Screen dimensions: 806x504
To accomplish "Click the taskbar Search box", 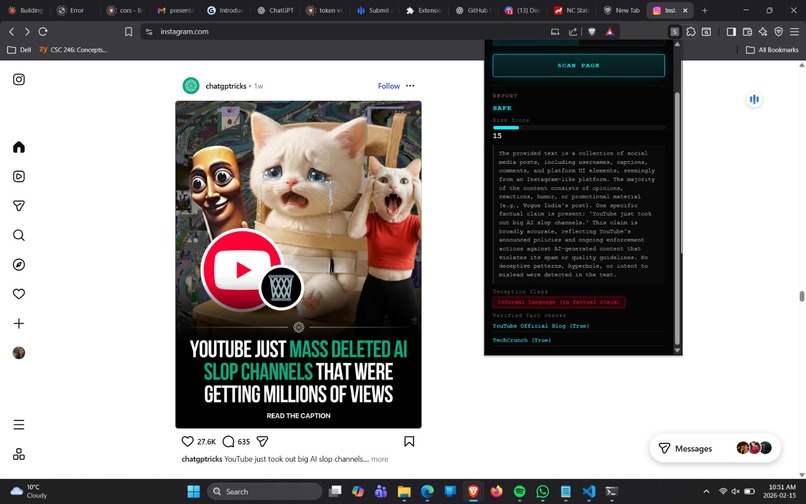I will tap(264, 492).
